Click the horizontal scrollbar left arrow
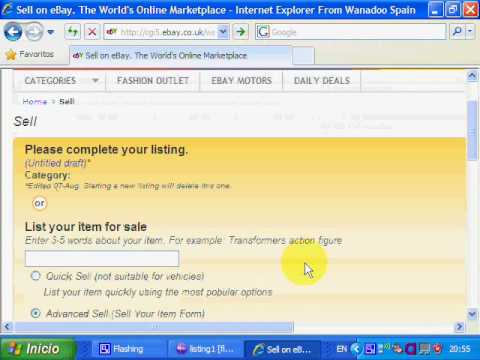The height and width of the screenshot is (360, 480). coord(7,326)
